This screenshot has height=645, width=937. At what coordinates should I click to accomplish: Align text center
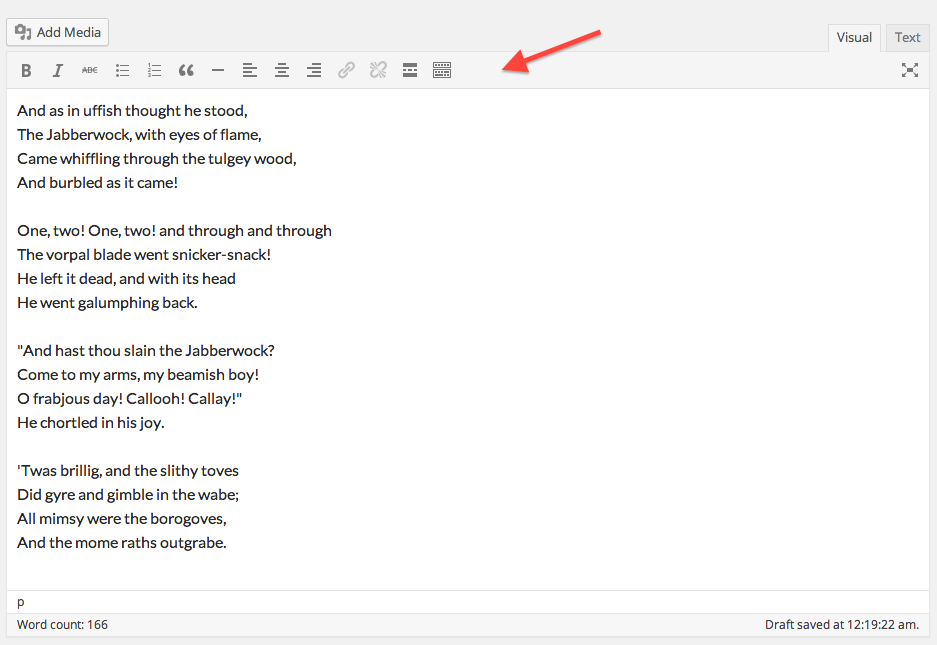coord(282,71)
